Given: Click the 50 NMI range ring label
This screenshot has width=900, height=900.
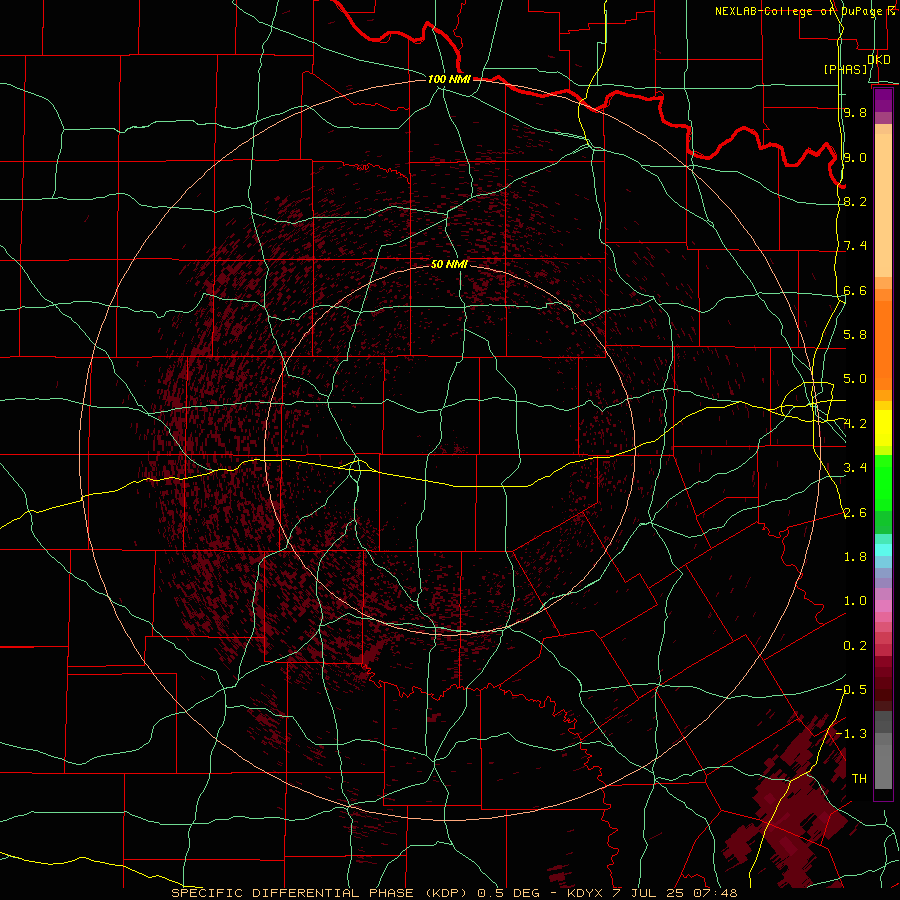Looking at the screenshot, I should 449,264.
